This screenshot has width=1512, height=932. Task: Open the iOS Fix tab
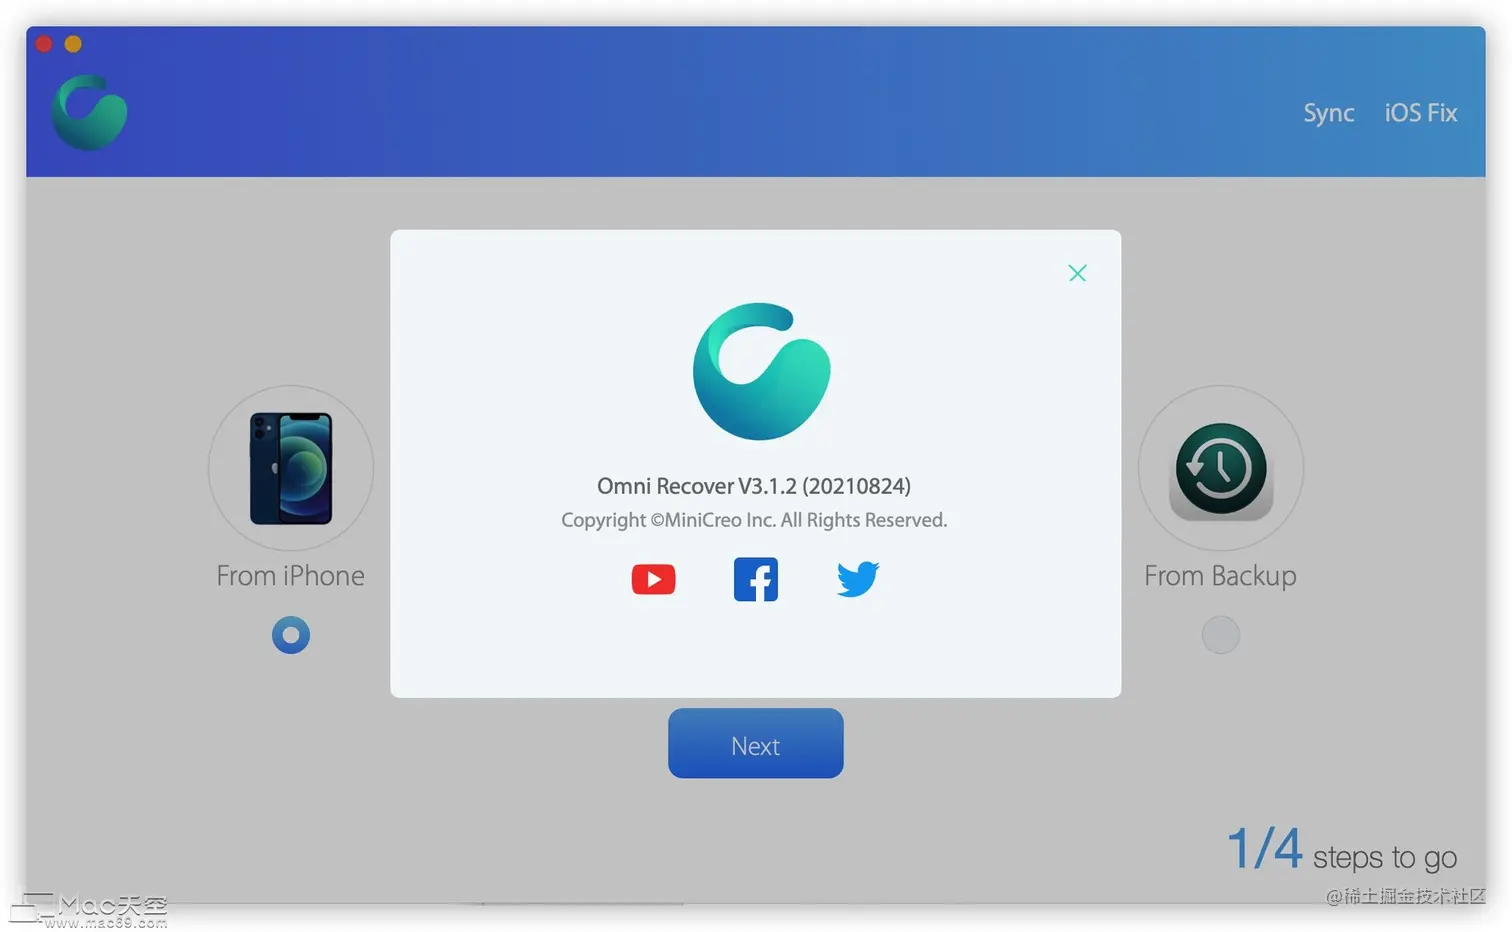[x=1420, y=113]
